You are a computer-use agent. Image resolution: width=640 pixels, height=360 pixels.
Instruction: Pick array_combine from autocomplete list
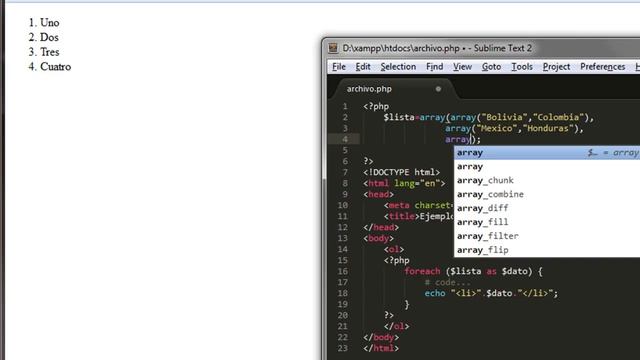coord(547,194)
